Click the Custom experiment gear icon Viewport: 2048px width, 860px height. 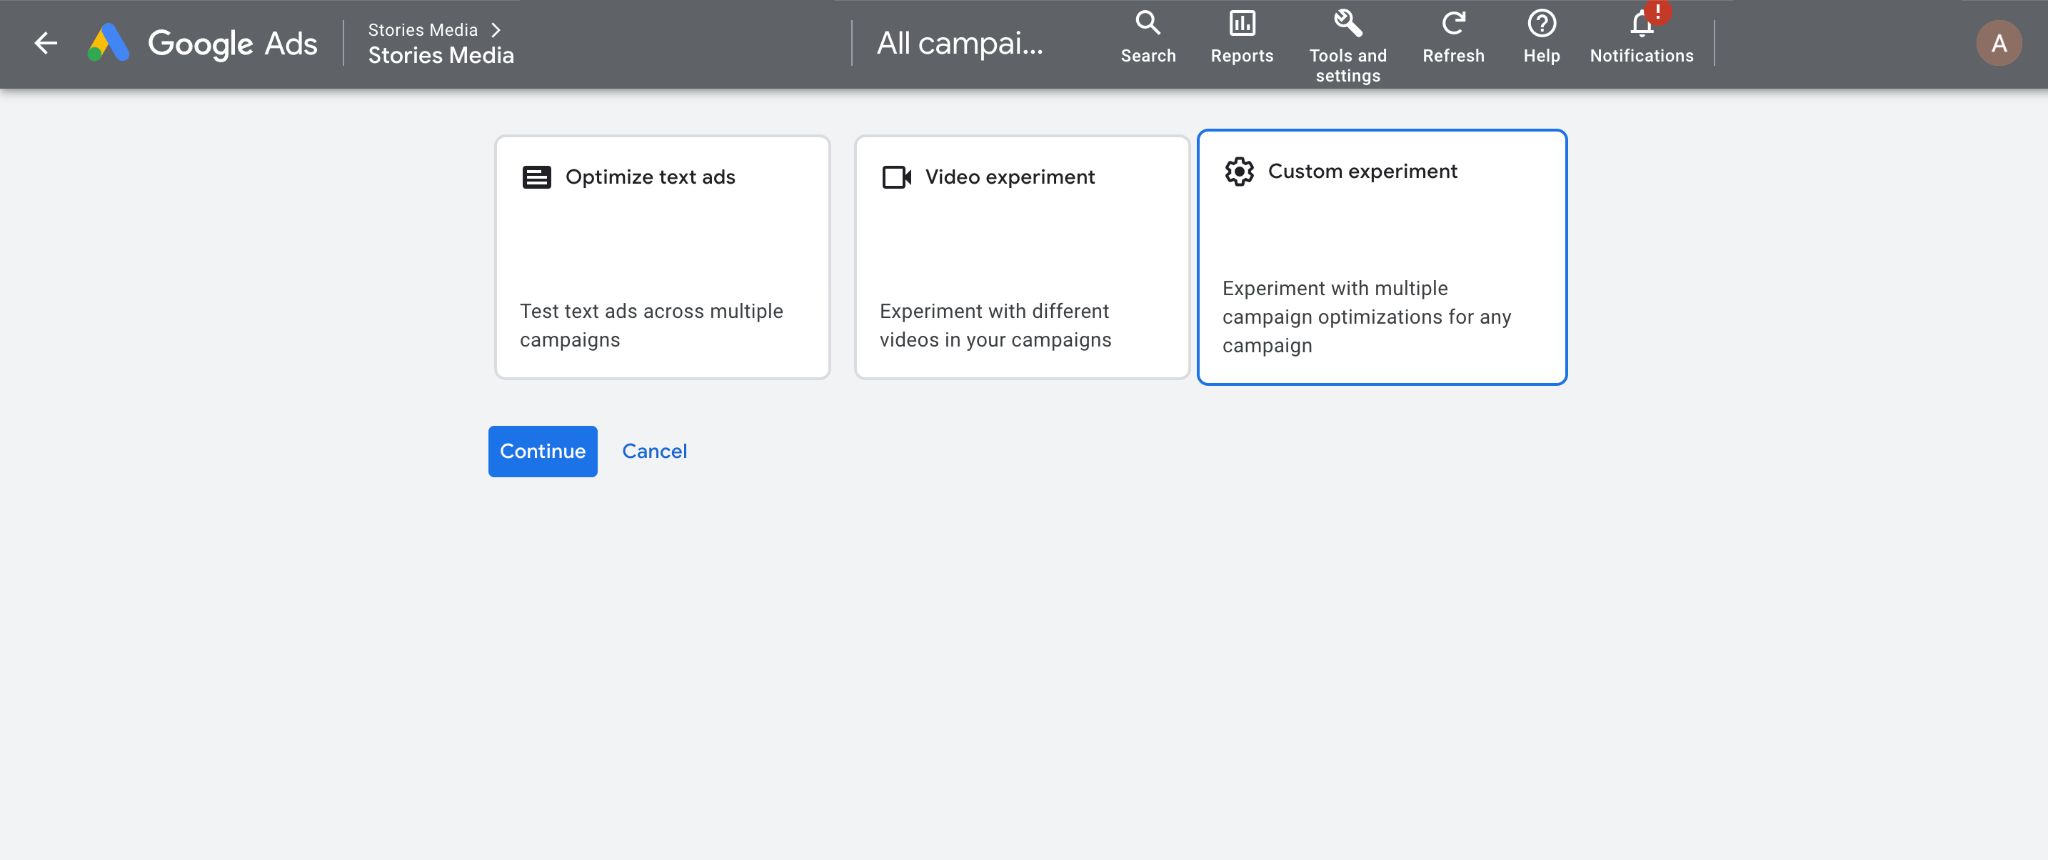click(x=1239, y=171)
